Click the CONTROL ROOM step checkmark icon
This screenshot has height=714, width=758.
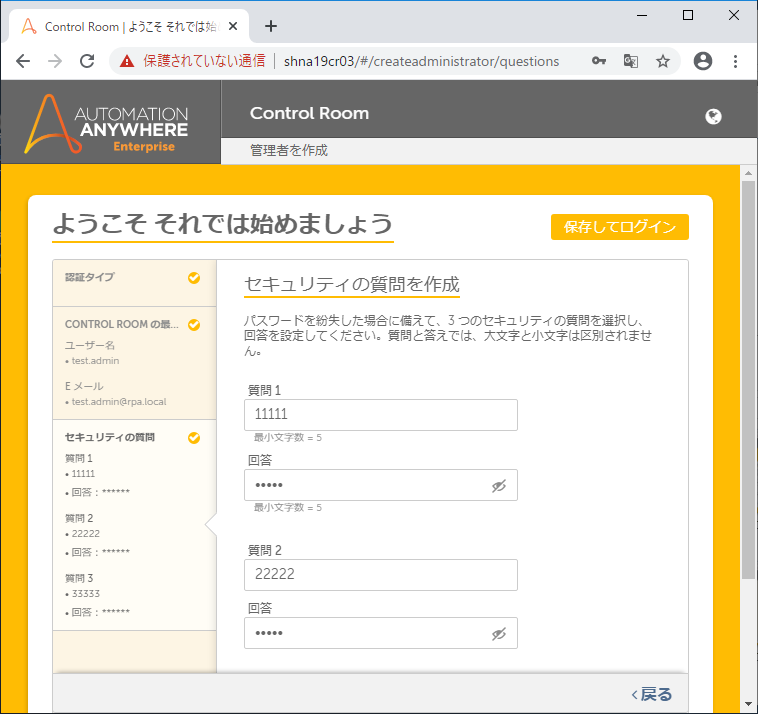tap(194, 325)
